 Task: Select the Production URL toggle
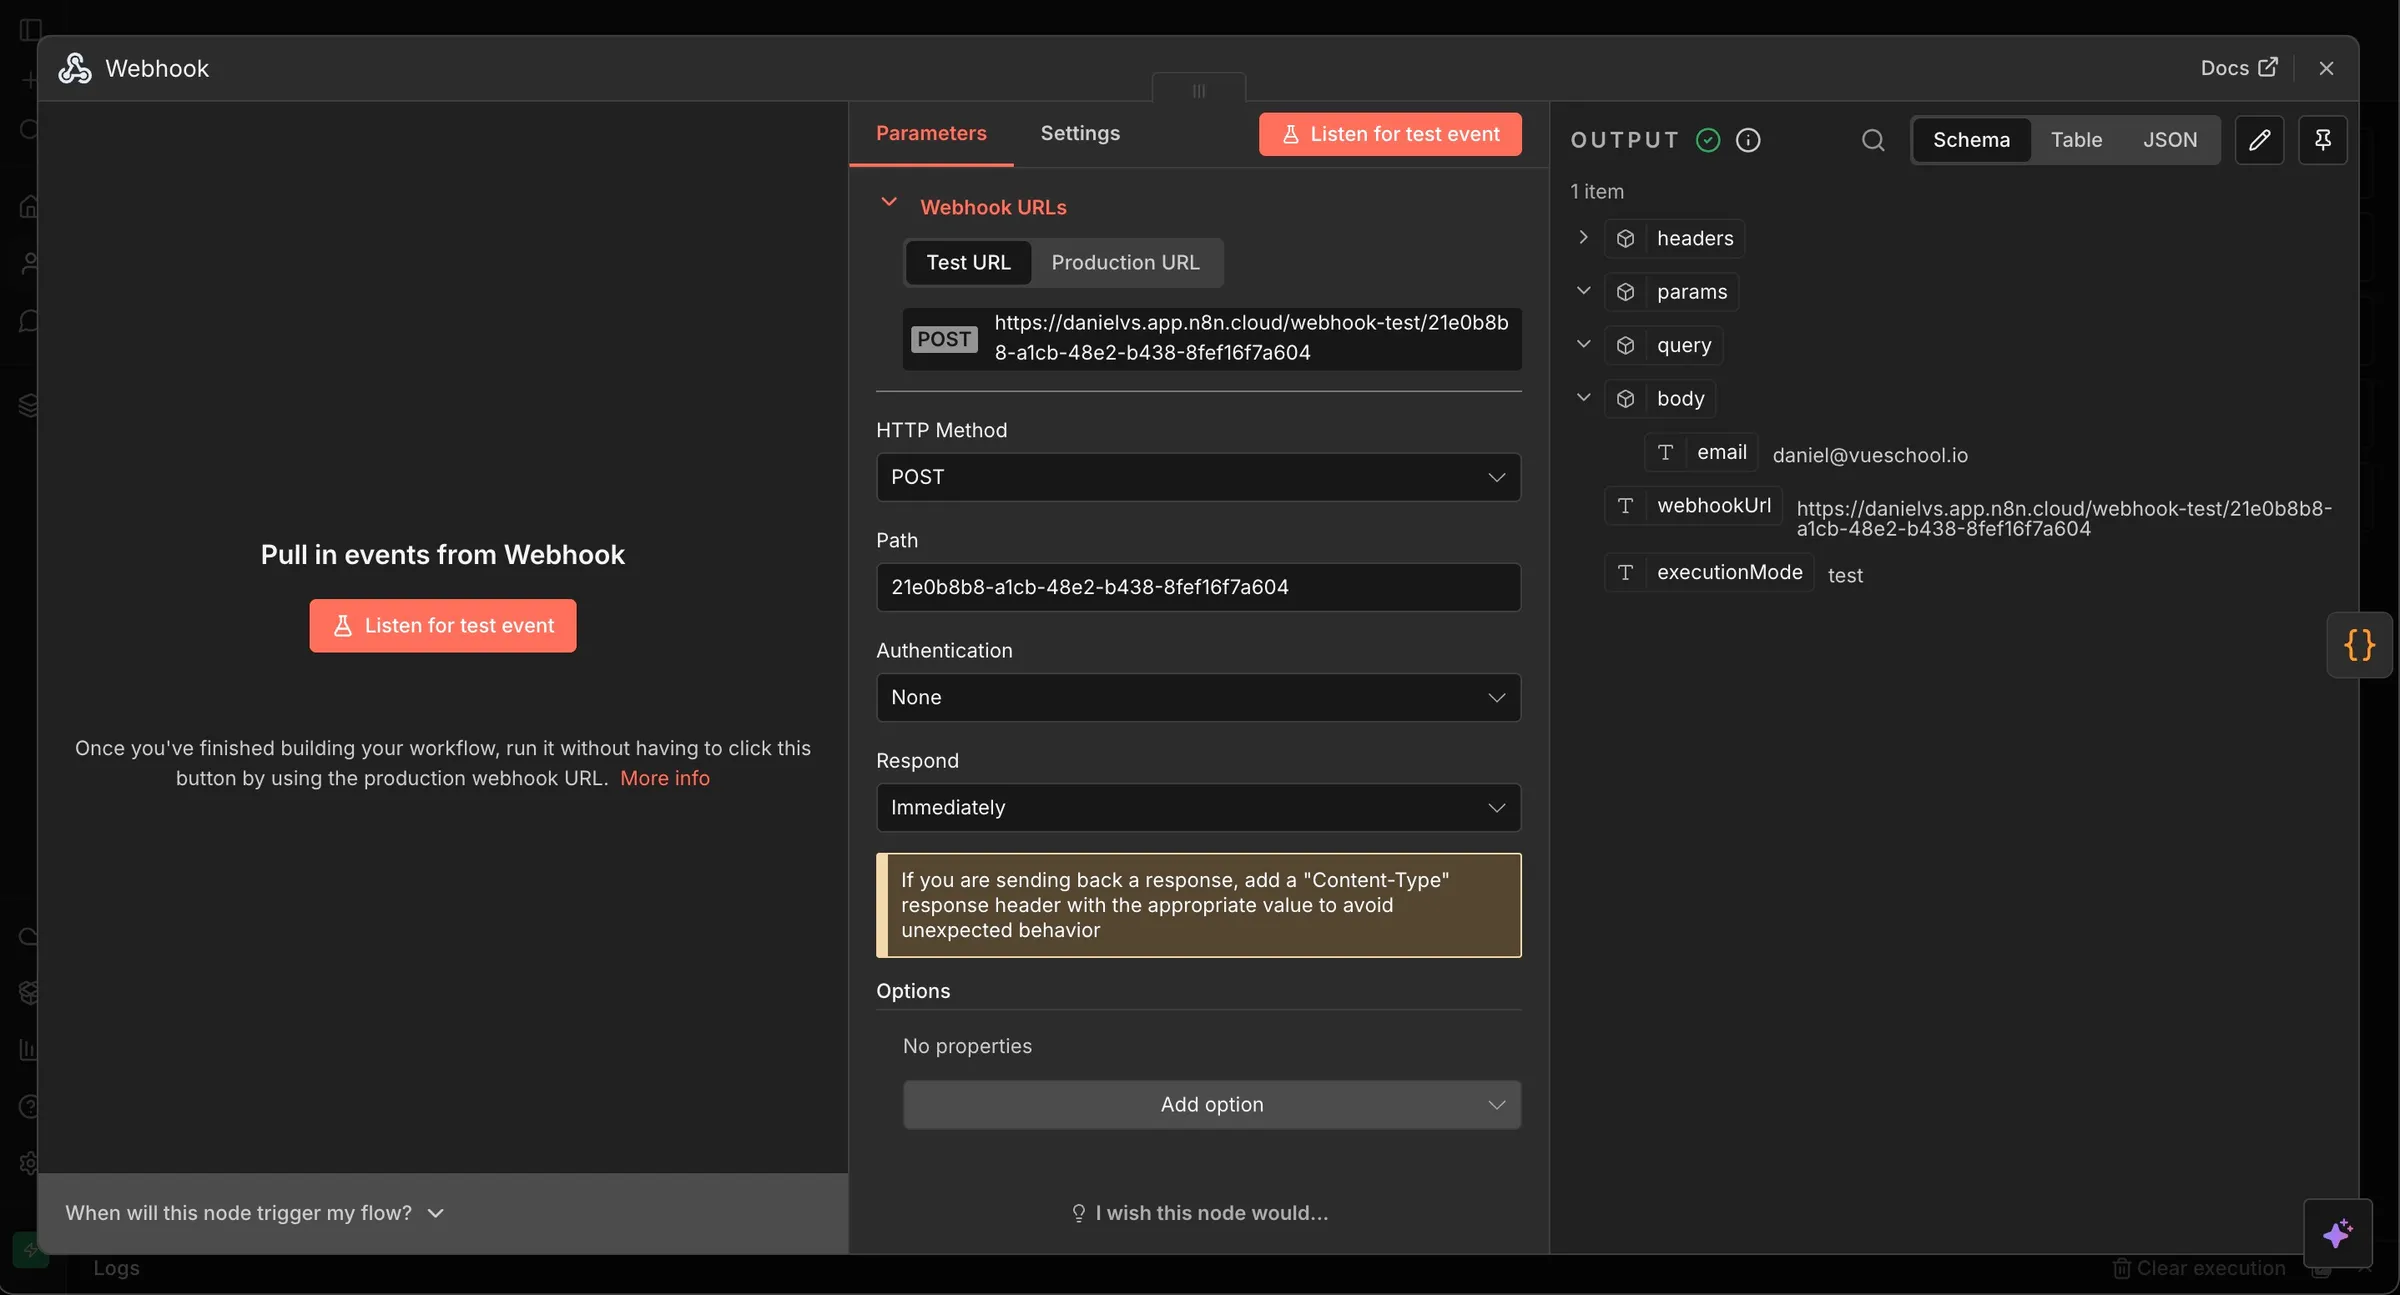[1125, 262]
